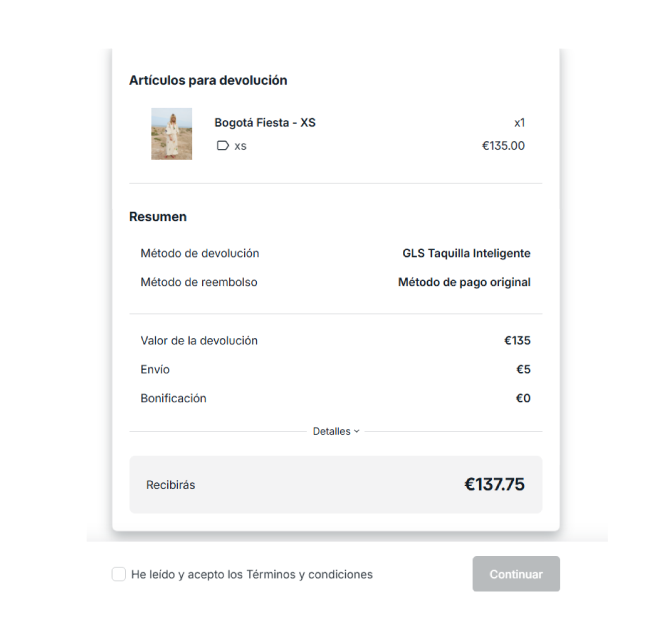Image resolution: width=665 pixels, height=627 pixels.
Task: Accept the Términos y condiciones checkbox
Action: [119, 575]
